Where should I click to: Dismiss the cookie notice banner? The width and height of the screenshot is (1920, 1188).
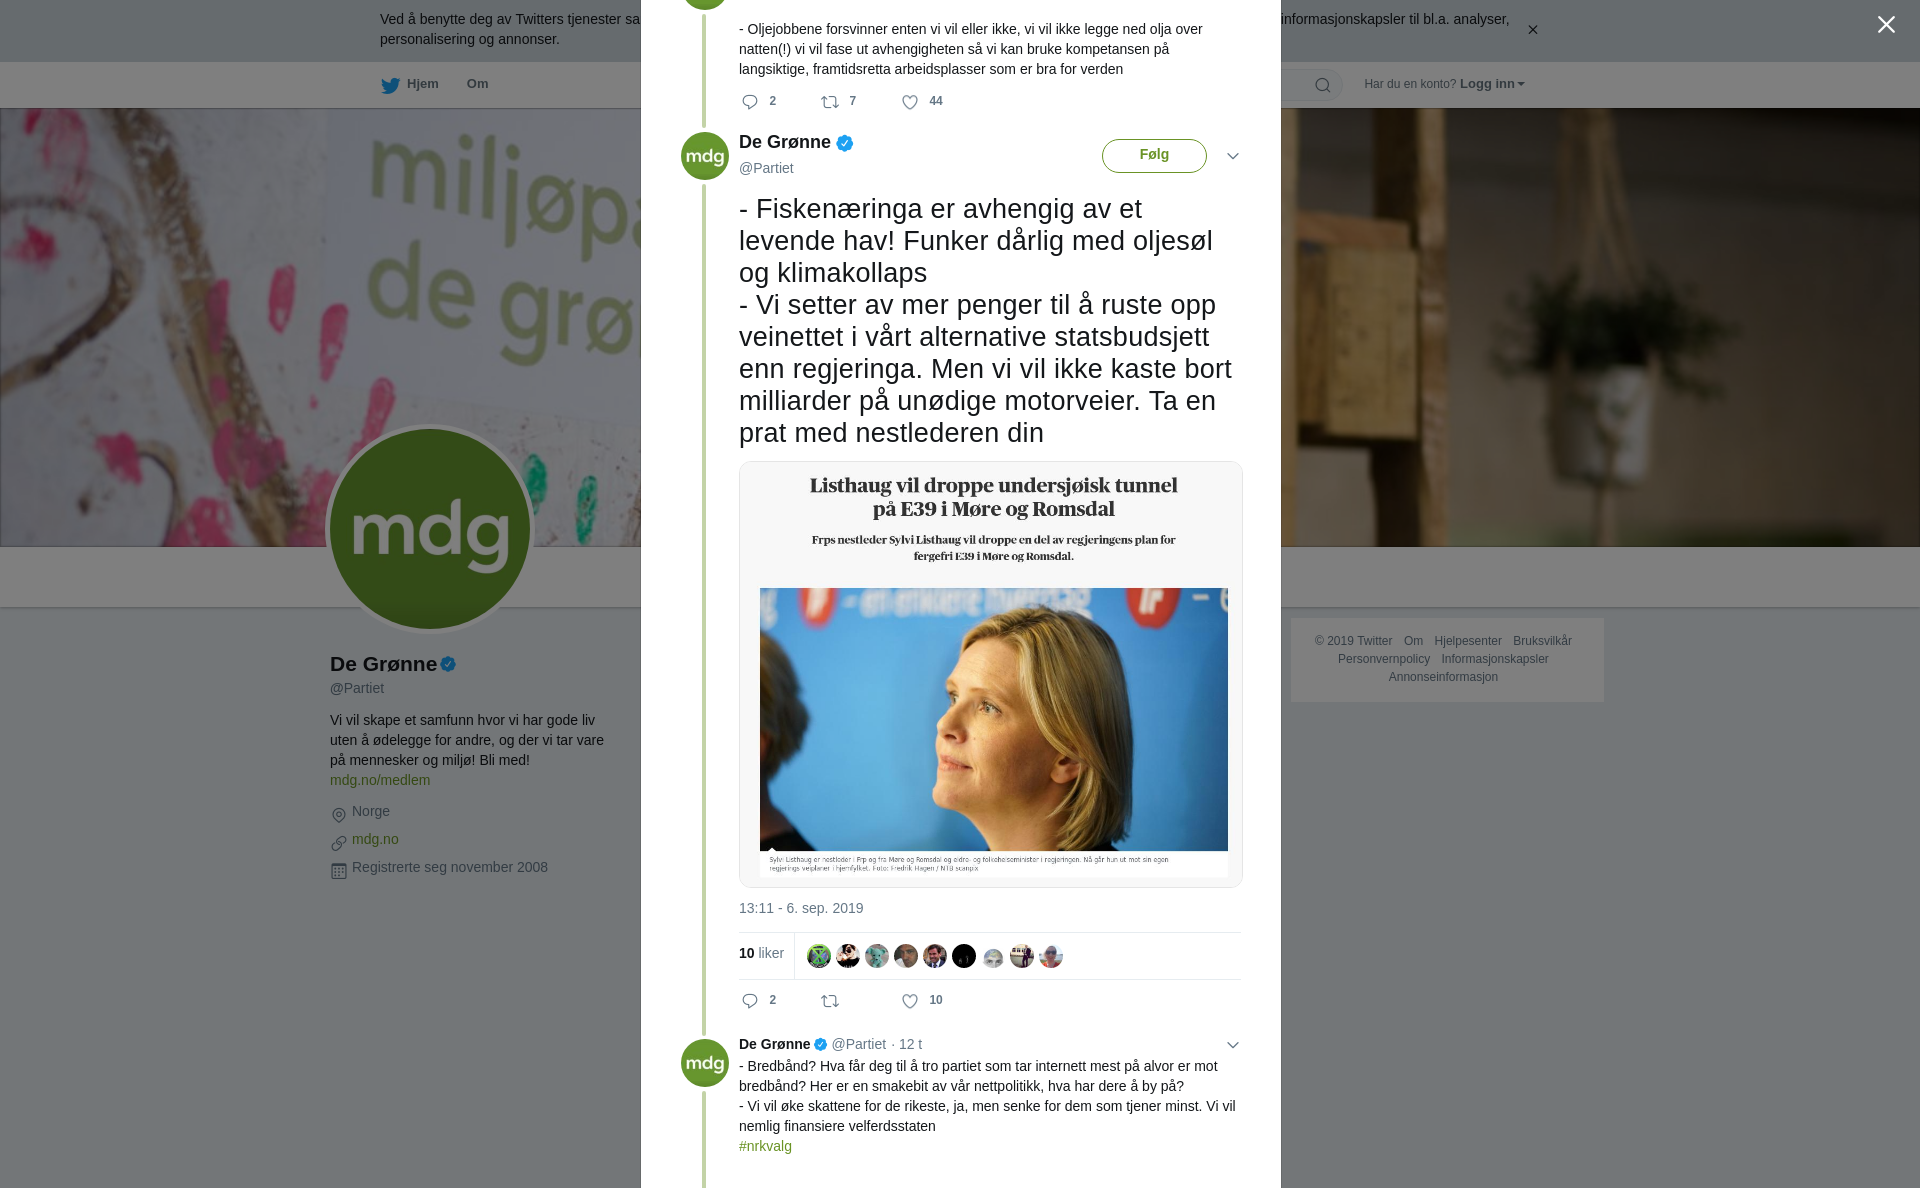click(x=1532, y=30)
